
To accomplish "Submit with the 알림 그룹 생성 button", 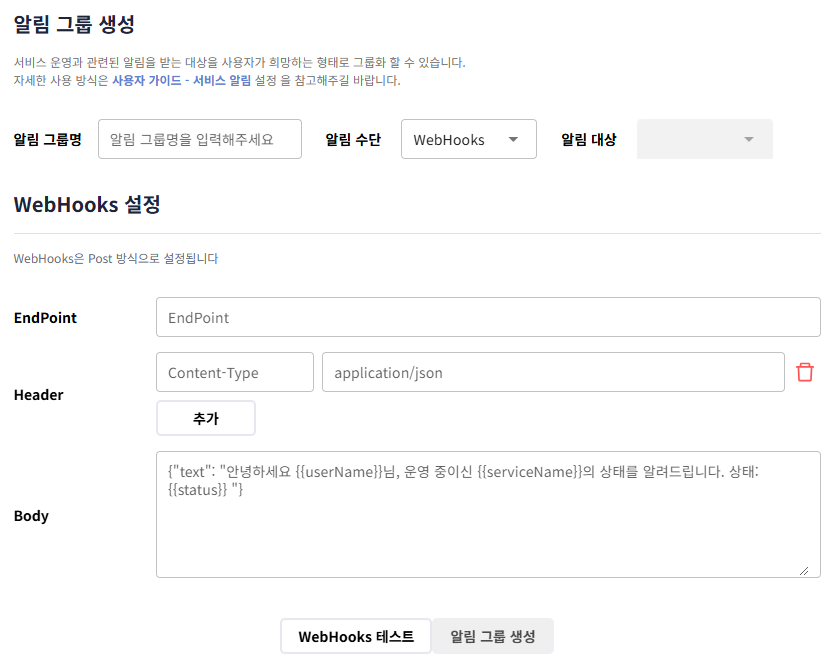I will click(x=492, y=636).
